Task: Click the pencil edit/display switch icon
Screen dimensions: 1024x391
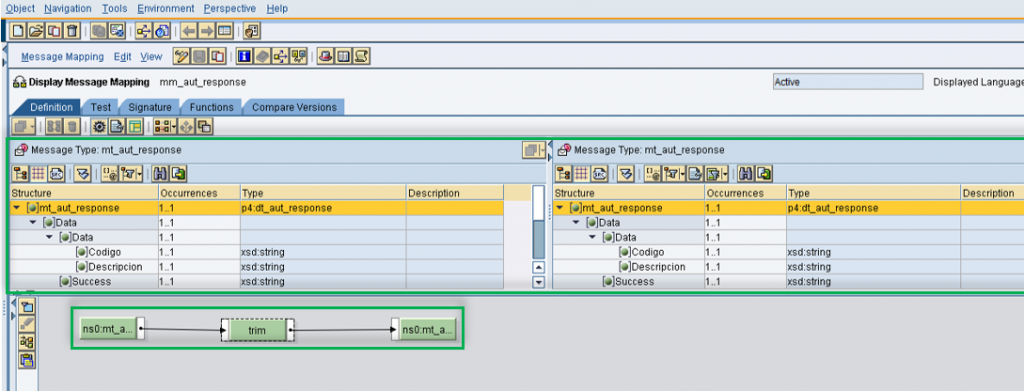Action: point(182,57)
